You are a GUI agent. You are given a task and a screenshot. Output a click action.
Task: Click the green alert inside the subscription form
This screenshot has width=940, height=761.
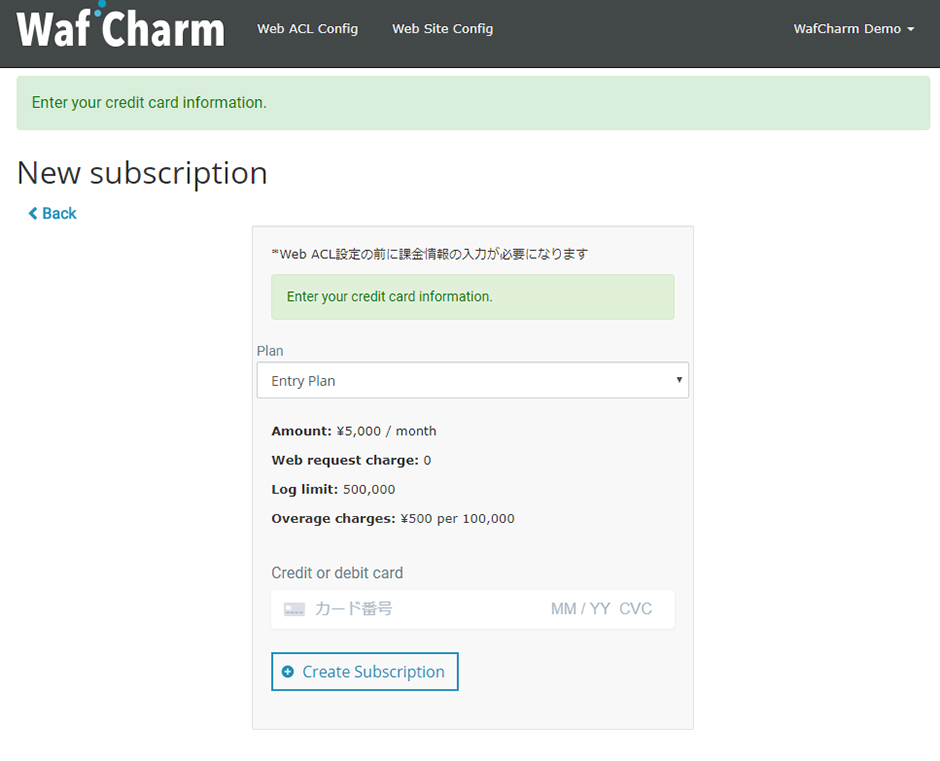click(472, 297)
